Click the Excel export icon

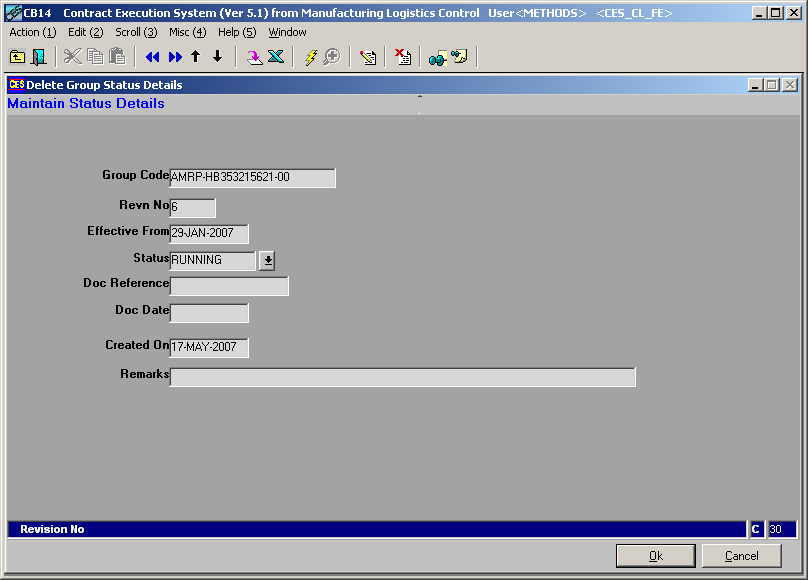[276, 57]
